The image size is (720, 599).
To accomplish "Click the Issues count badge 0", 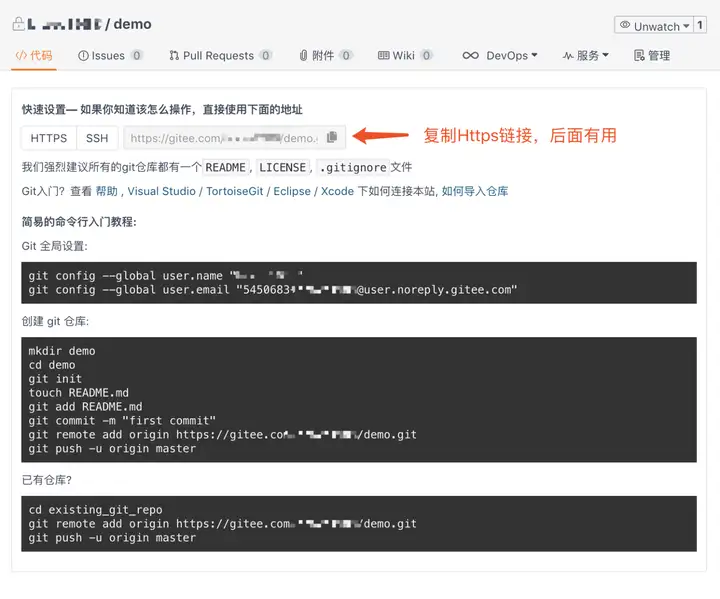I will [136, 56].
